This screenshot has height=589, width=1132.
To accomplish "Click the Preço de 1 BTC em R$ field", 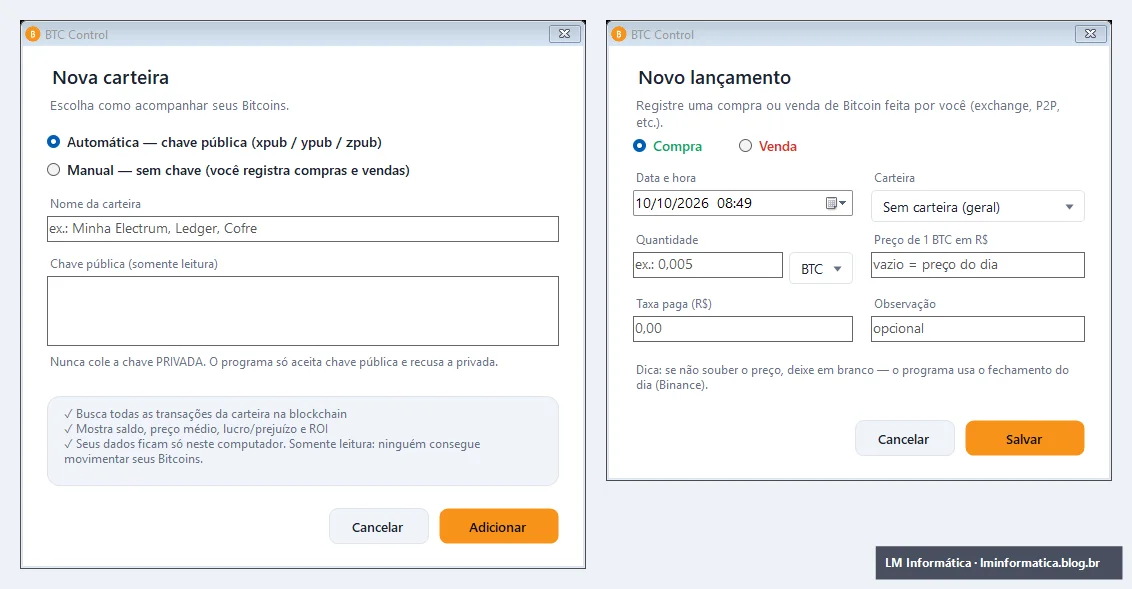I will 978,265.
